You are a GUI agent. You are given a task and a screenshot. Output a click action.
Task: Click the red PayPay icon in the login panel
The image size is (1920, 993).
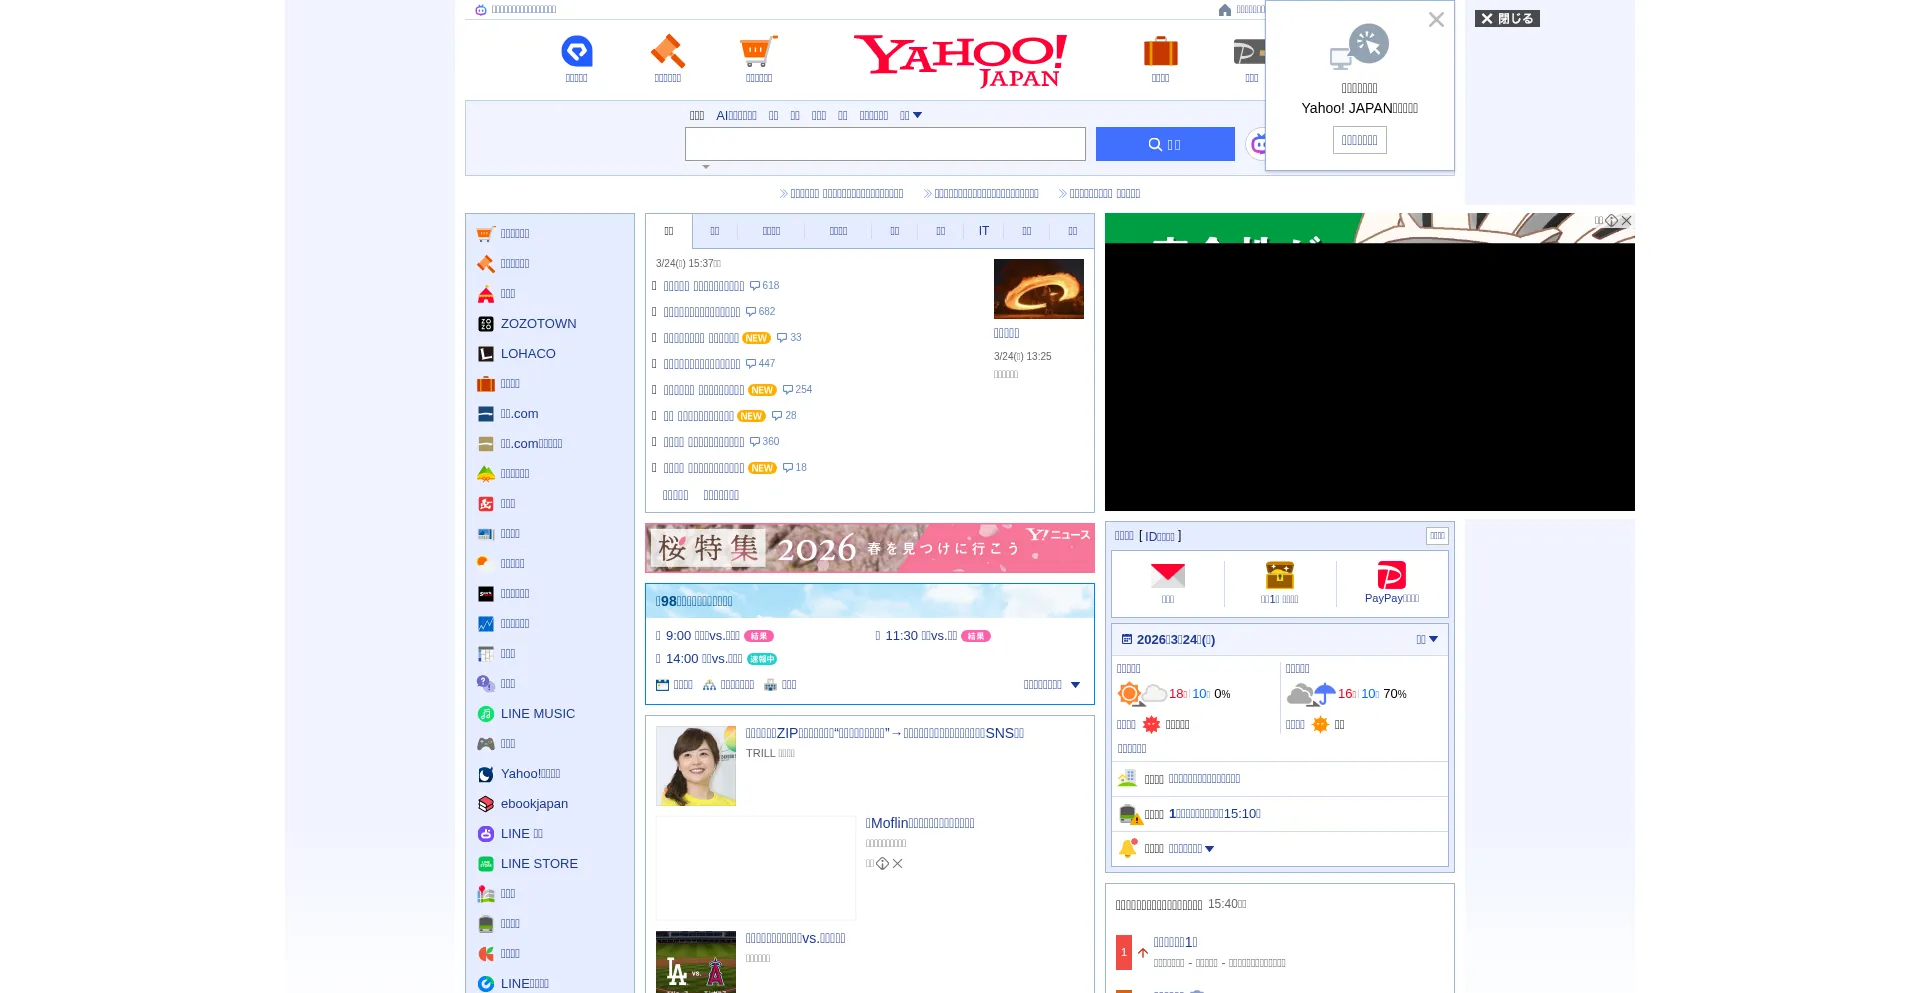click(1392, 575)
